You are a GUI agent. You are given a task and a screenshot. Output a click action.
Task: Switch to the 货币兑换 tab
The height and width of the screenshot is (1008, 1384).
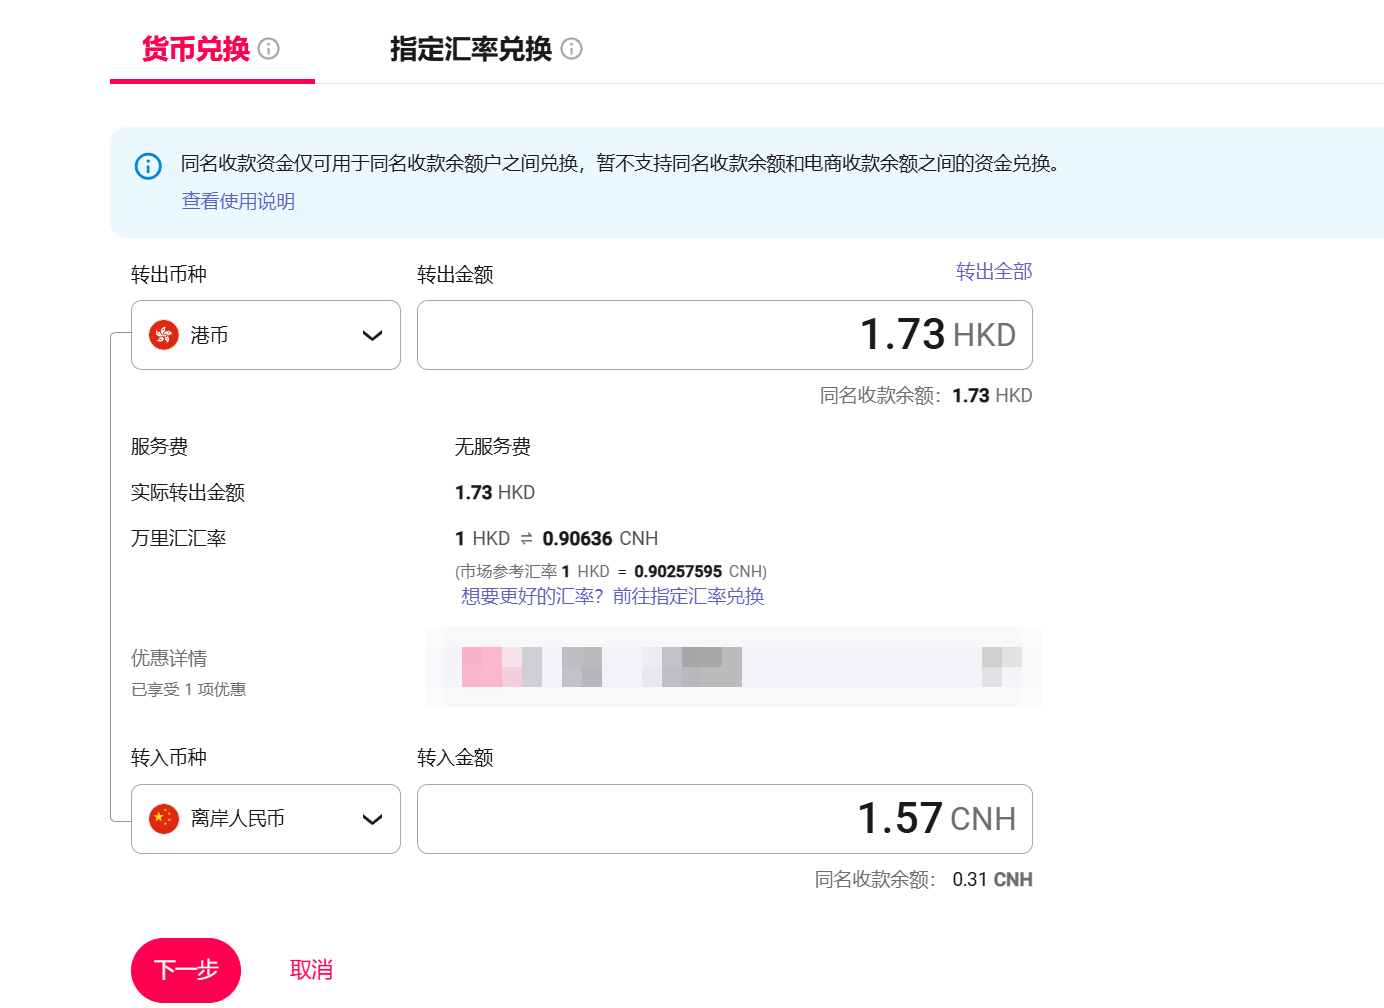click(x=196, y=48)
